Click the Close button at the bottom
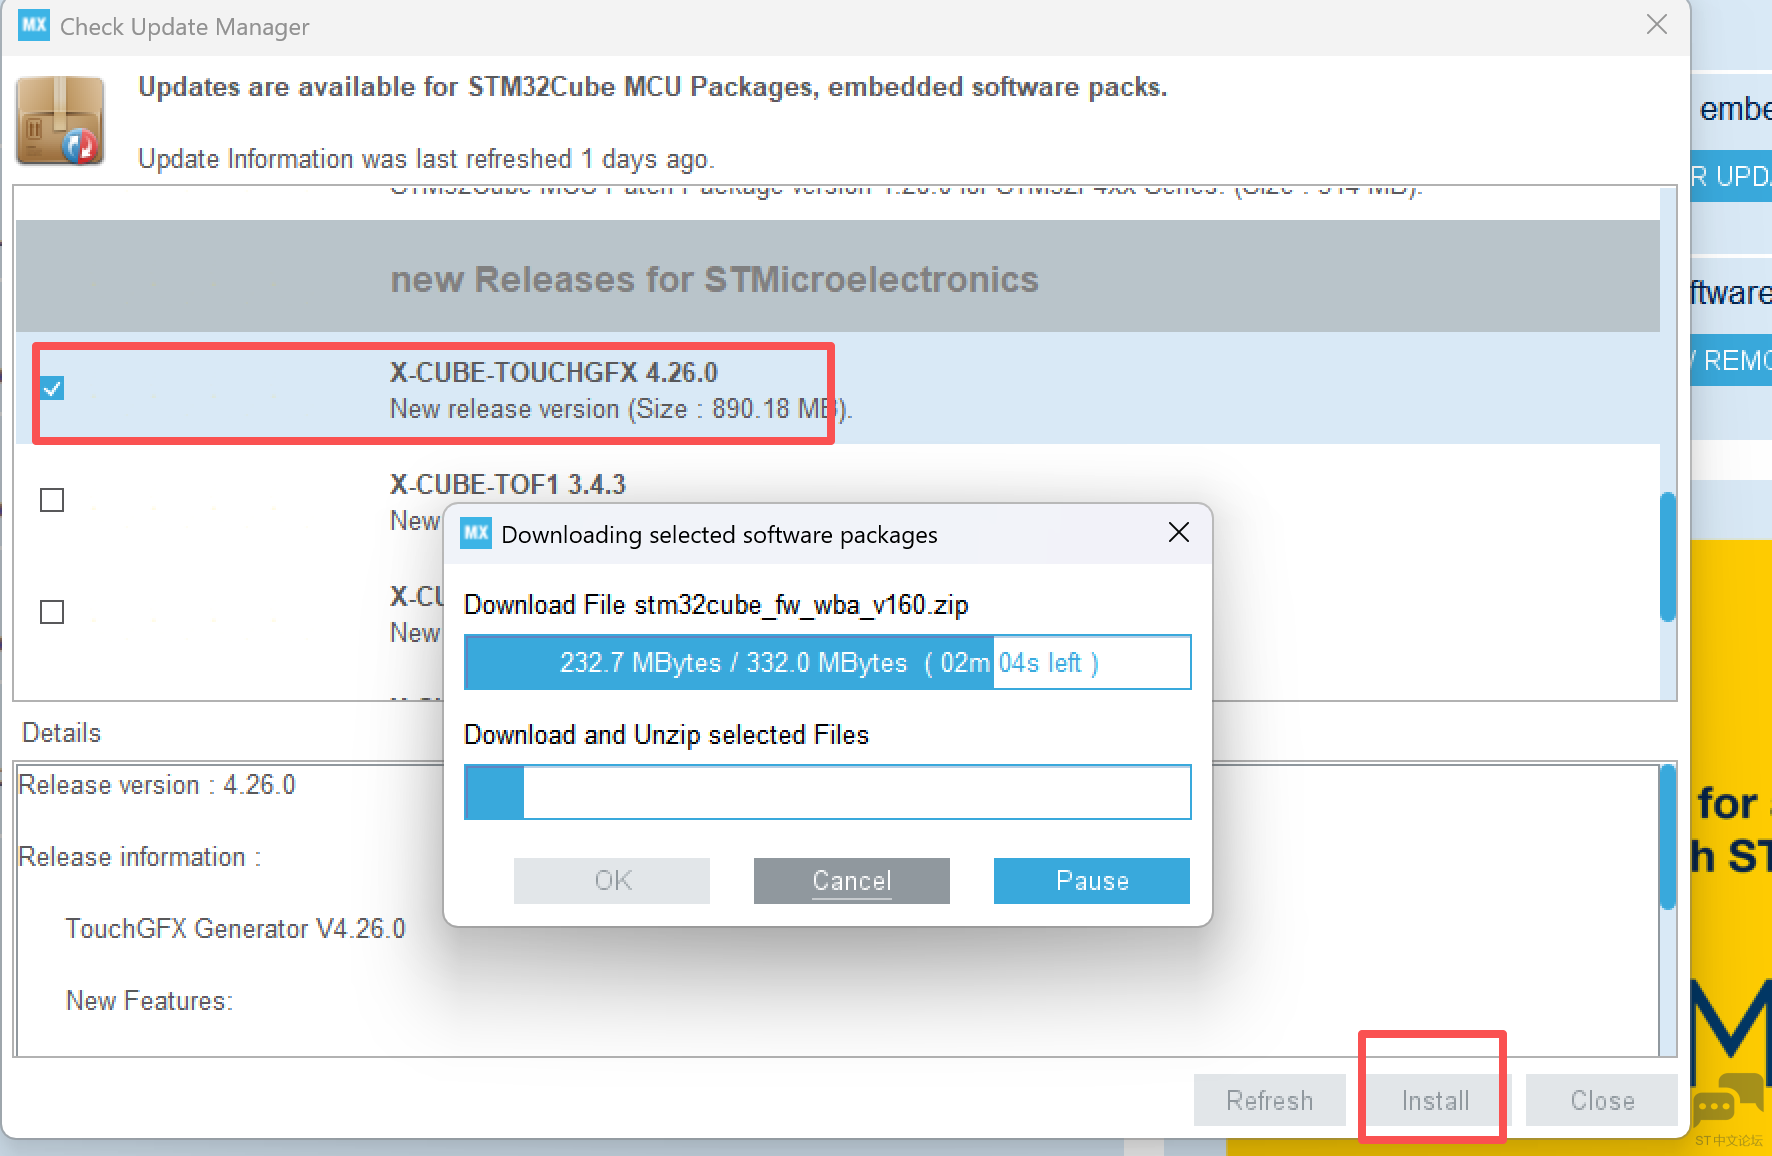 [x=1602, y=1101]
